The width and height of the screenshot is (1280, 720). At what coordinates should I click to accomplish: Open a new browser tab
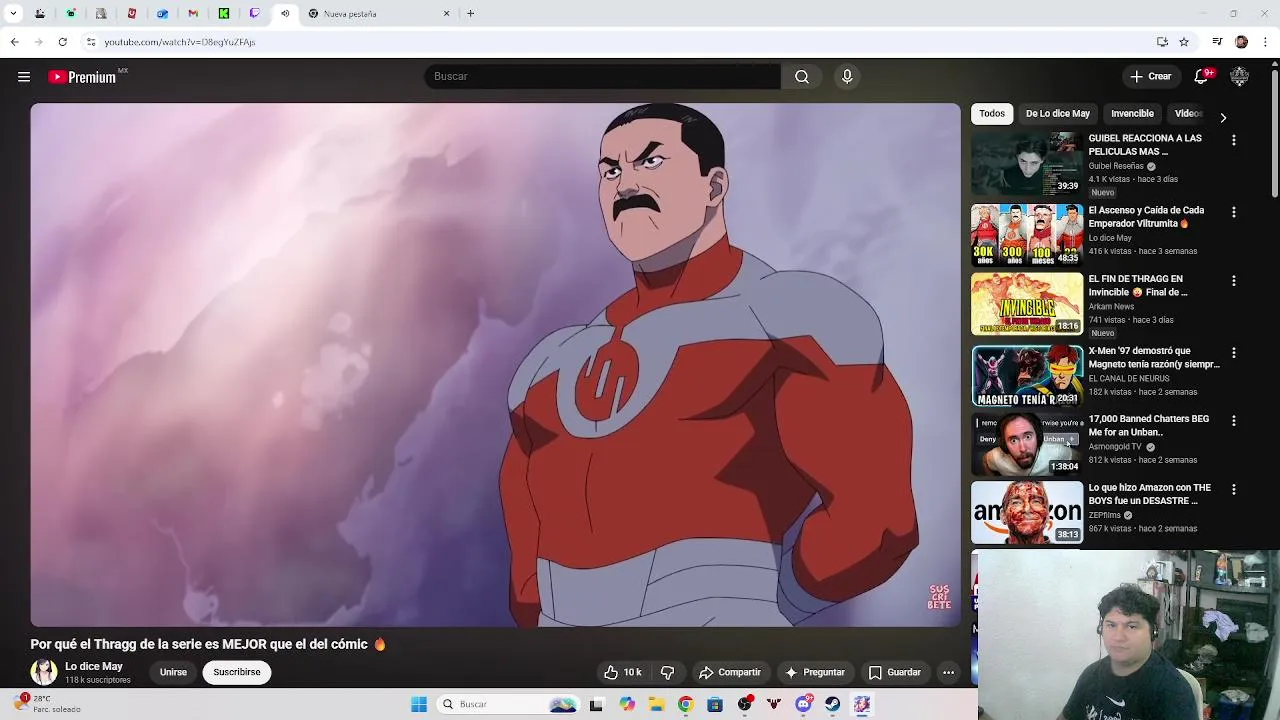coord(470,14)
